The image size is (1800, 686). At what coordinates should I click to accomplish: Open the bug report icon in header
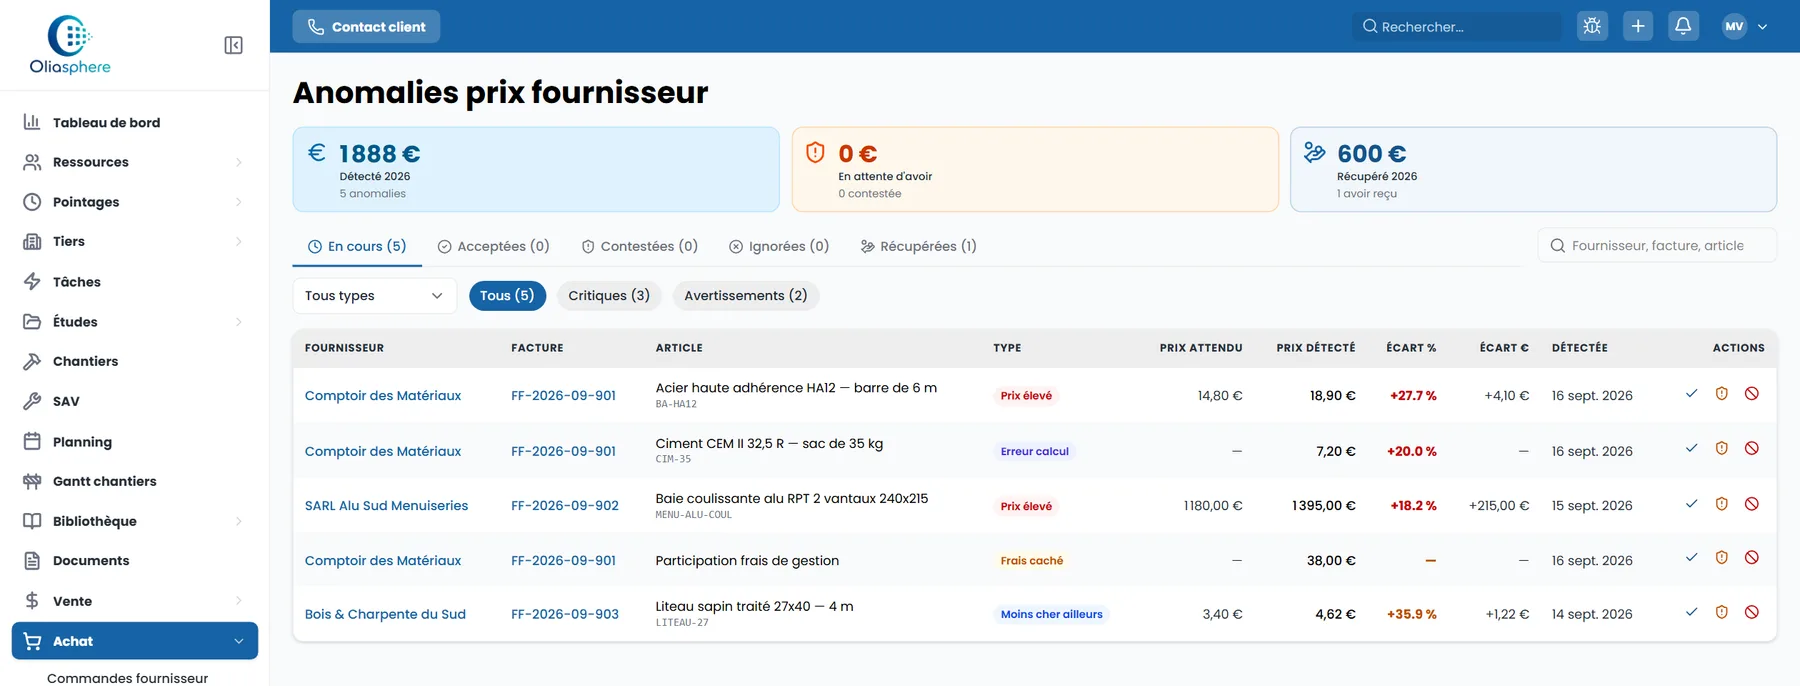1592,26
